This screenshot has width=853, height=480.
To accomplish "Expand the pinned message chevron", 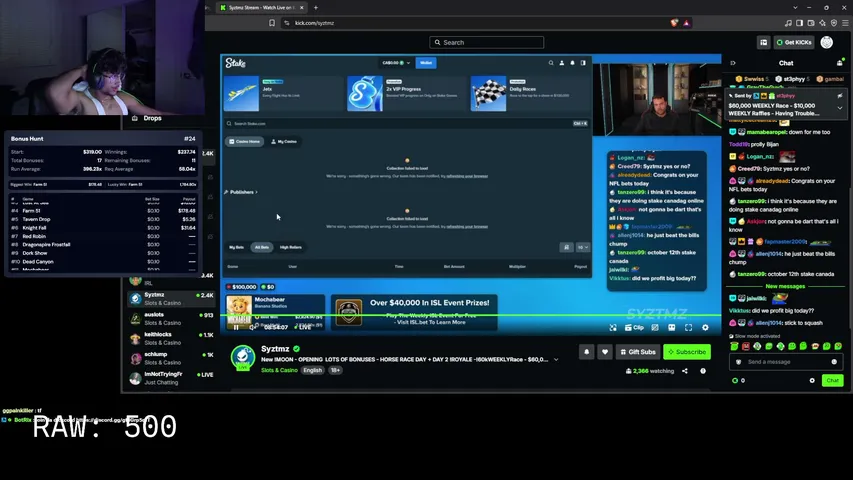I will pyautogui.click(x=840, y=108).
